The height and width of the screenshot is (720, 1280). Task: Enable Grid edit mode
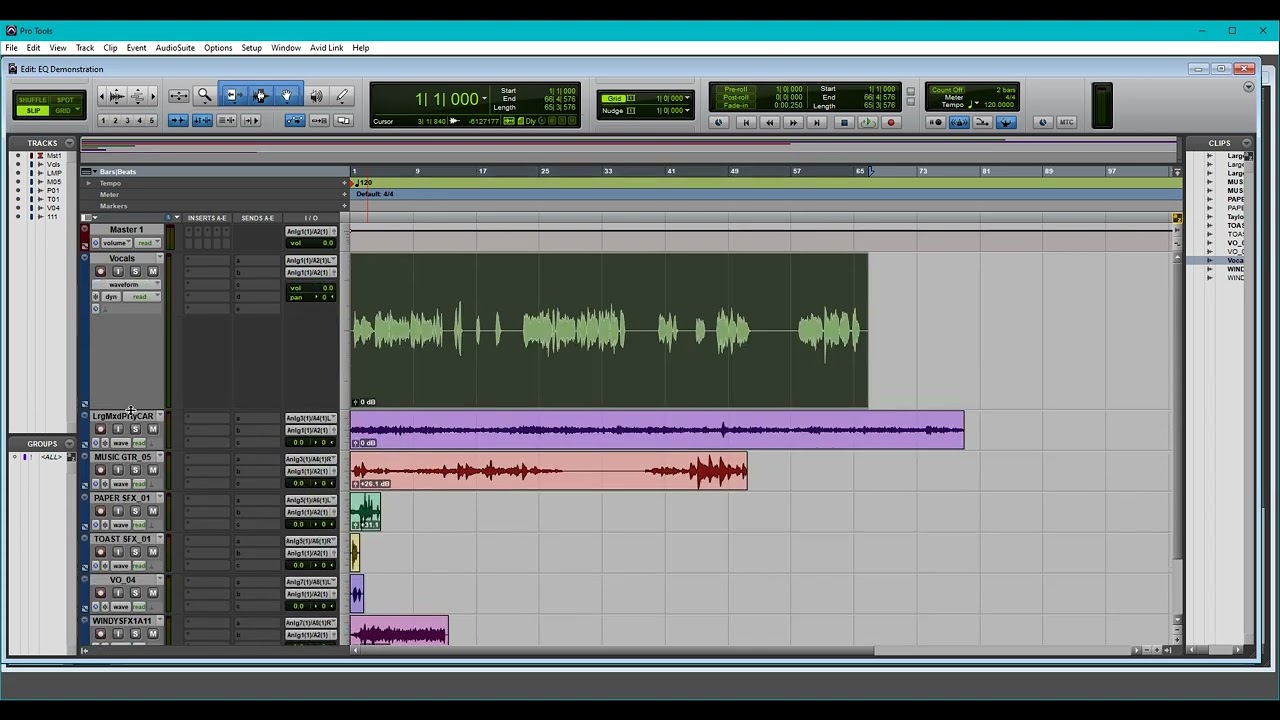pos(65,110)
